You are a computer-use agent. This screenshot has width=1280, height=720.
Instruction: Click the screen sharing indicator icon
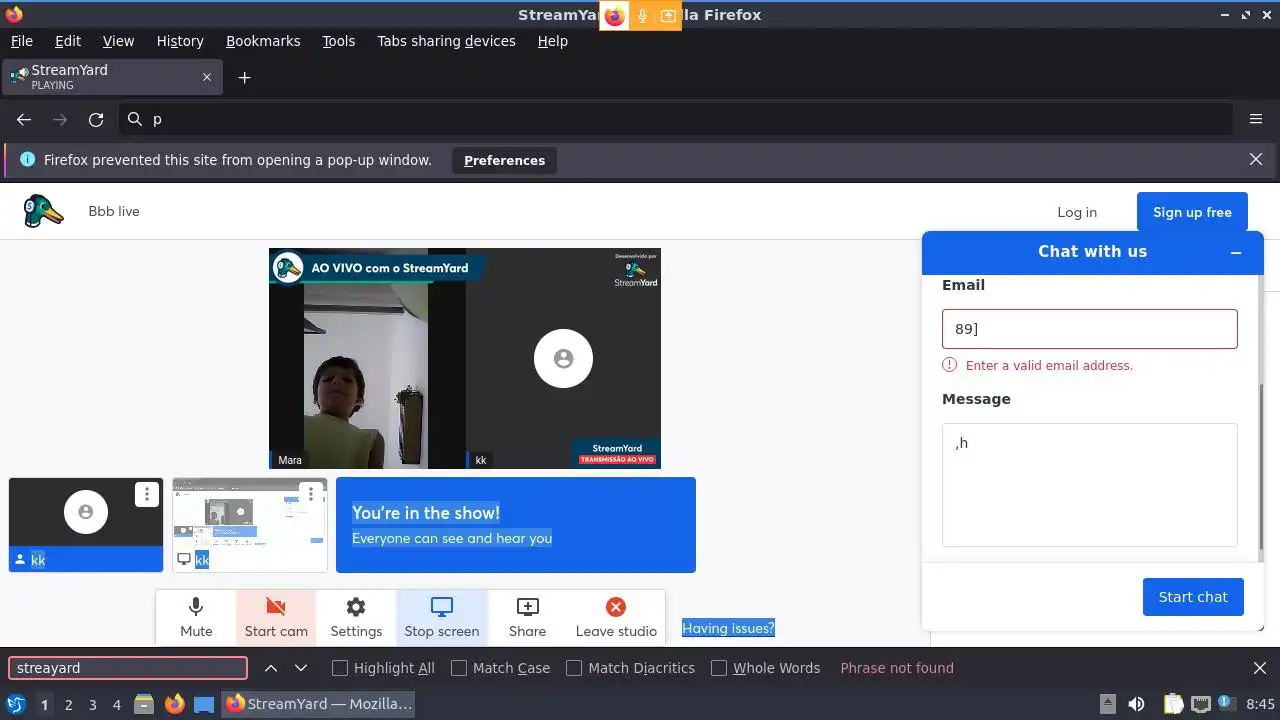point(668,16)
